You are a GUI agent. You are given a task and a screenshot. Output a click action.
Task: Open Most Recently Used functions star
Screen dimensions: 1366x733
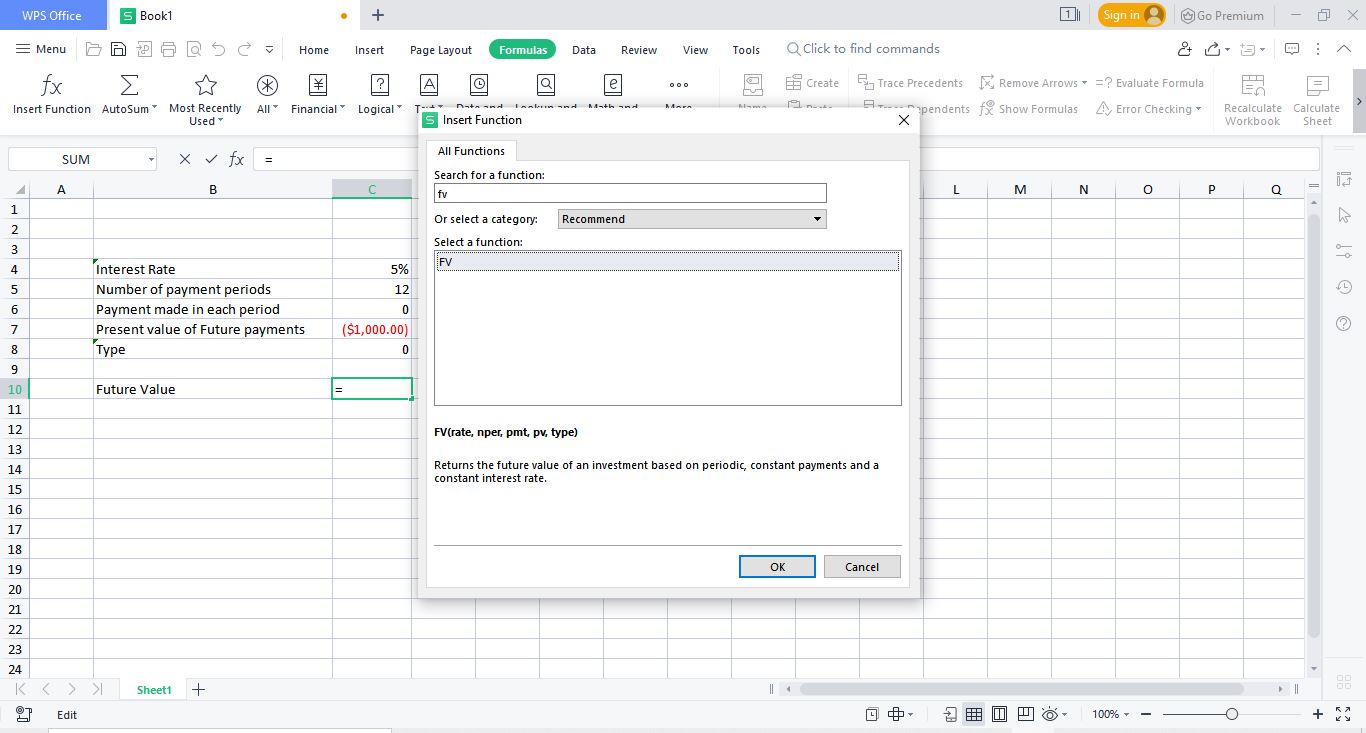click(x=205, y=85)
